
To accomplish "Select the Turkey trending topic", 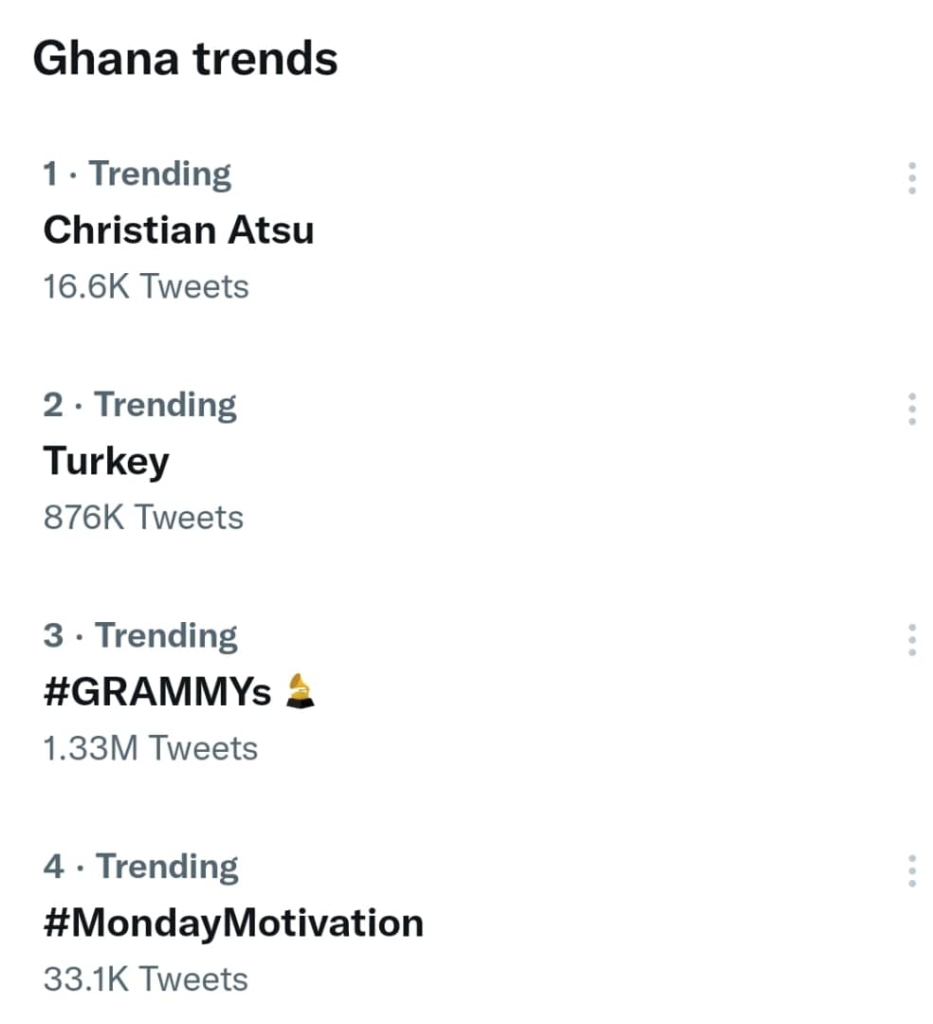I will pyautogui.click(x=106, y=461).
